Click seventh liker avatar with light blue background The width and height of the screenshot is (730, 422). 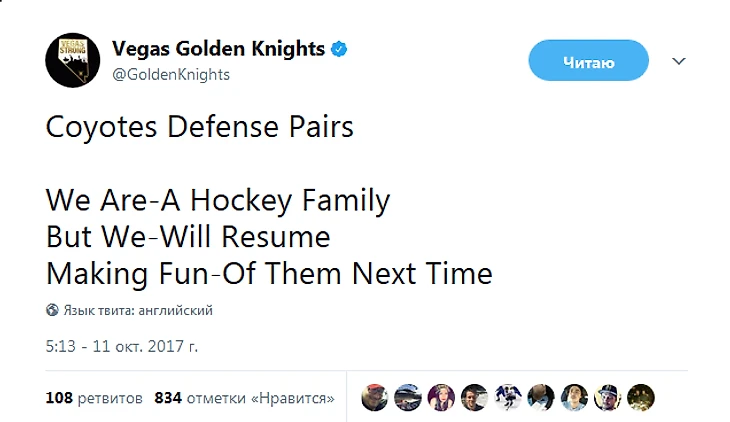(573, 397)
